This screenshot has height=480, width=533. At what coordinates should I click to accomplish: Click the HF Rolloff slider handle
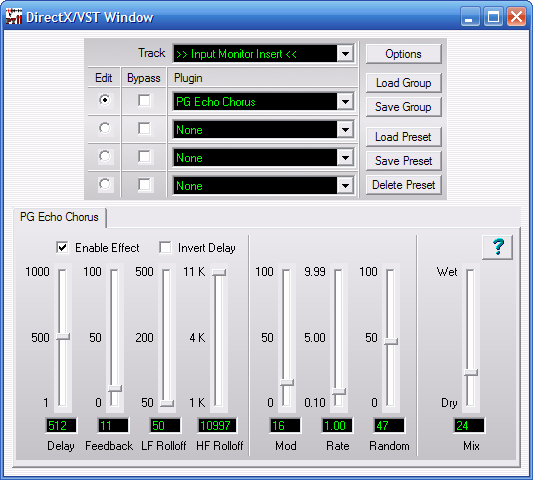click(219, 272)
